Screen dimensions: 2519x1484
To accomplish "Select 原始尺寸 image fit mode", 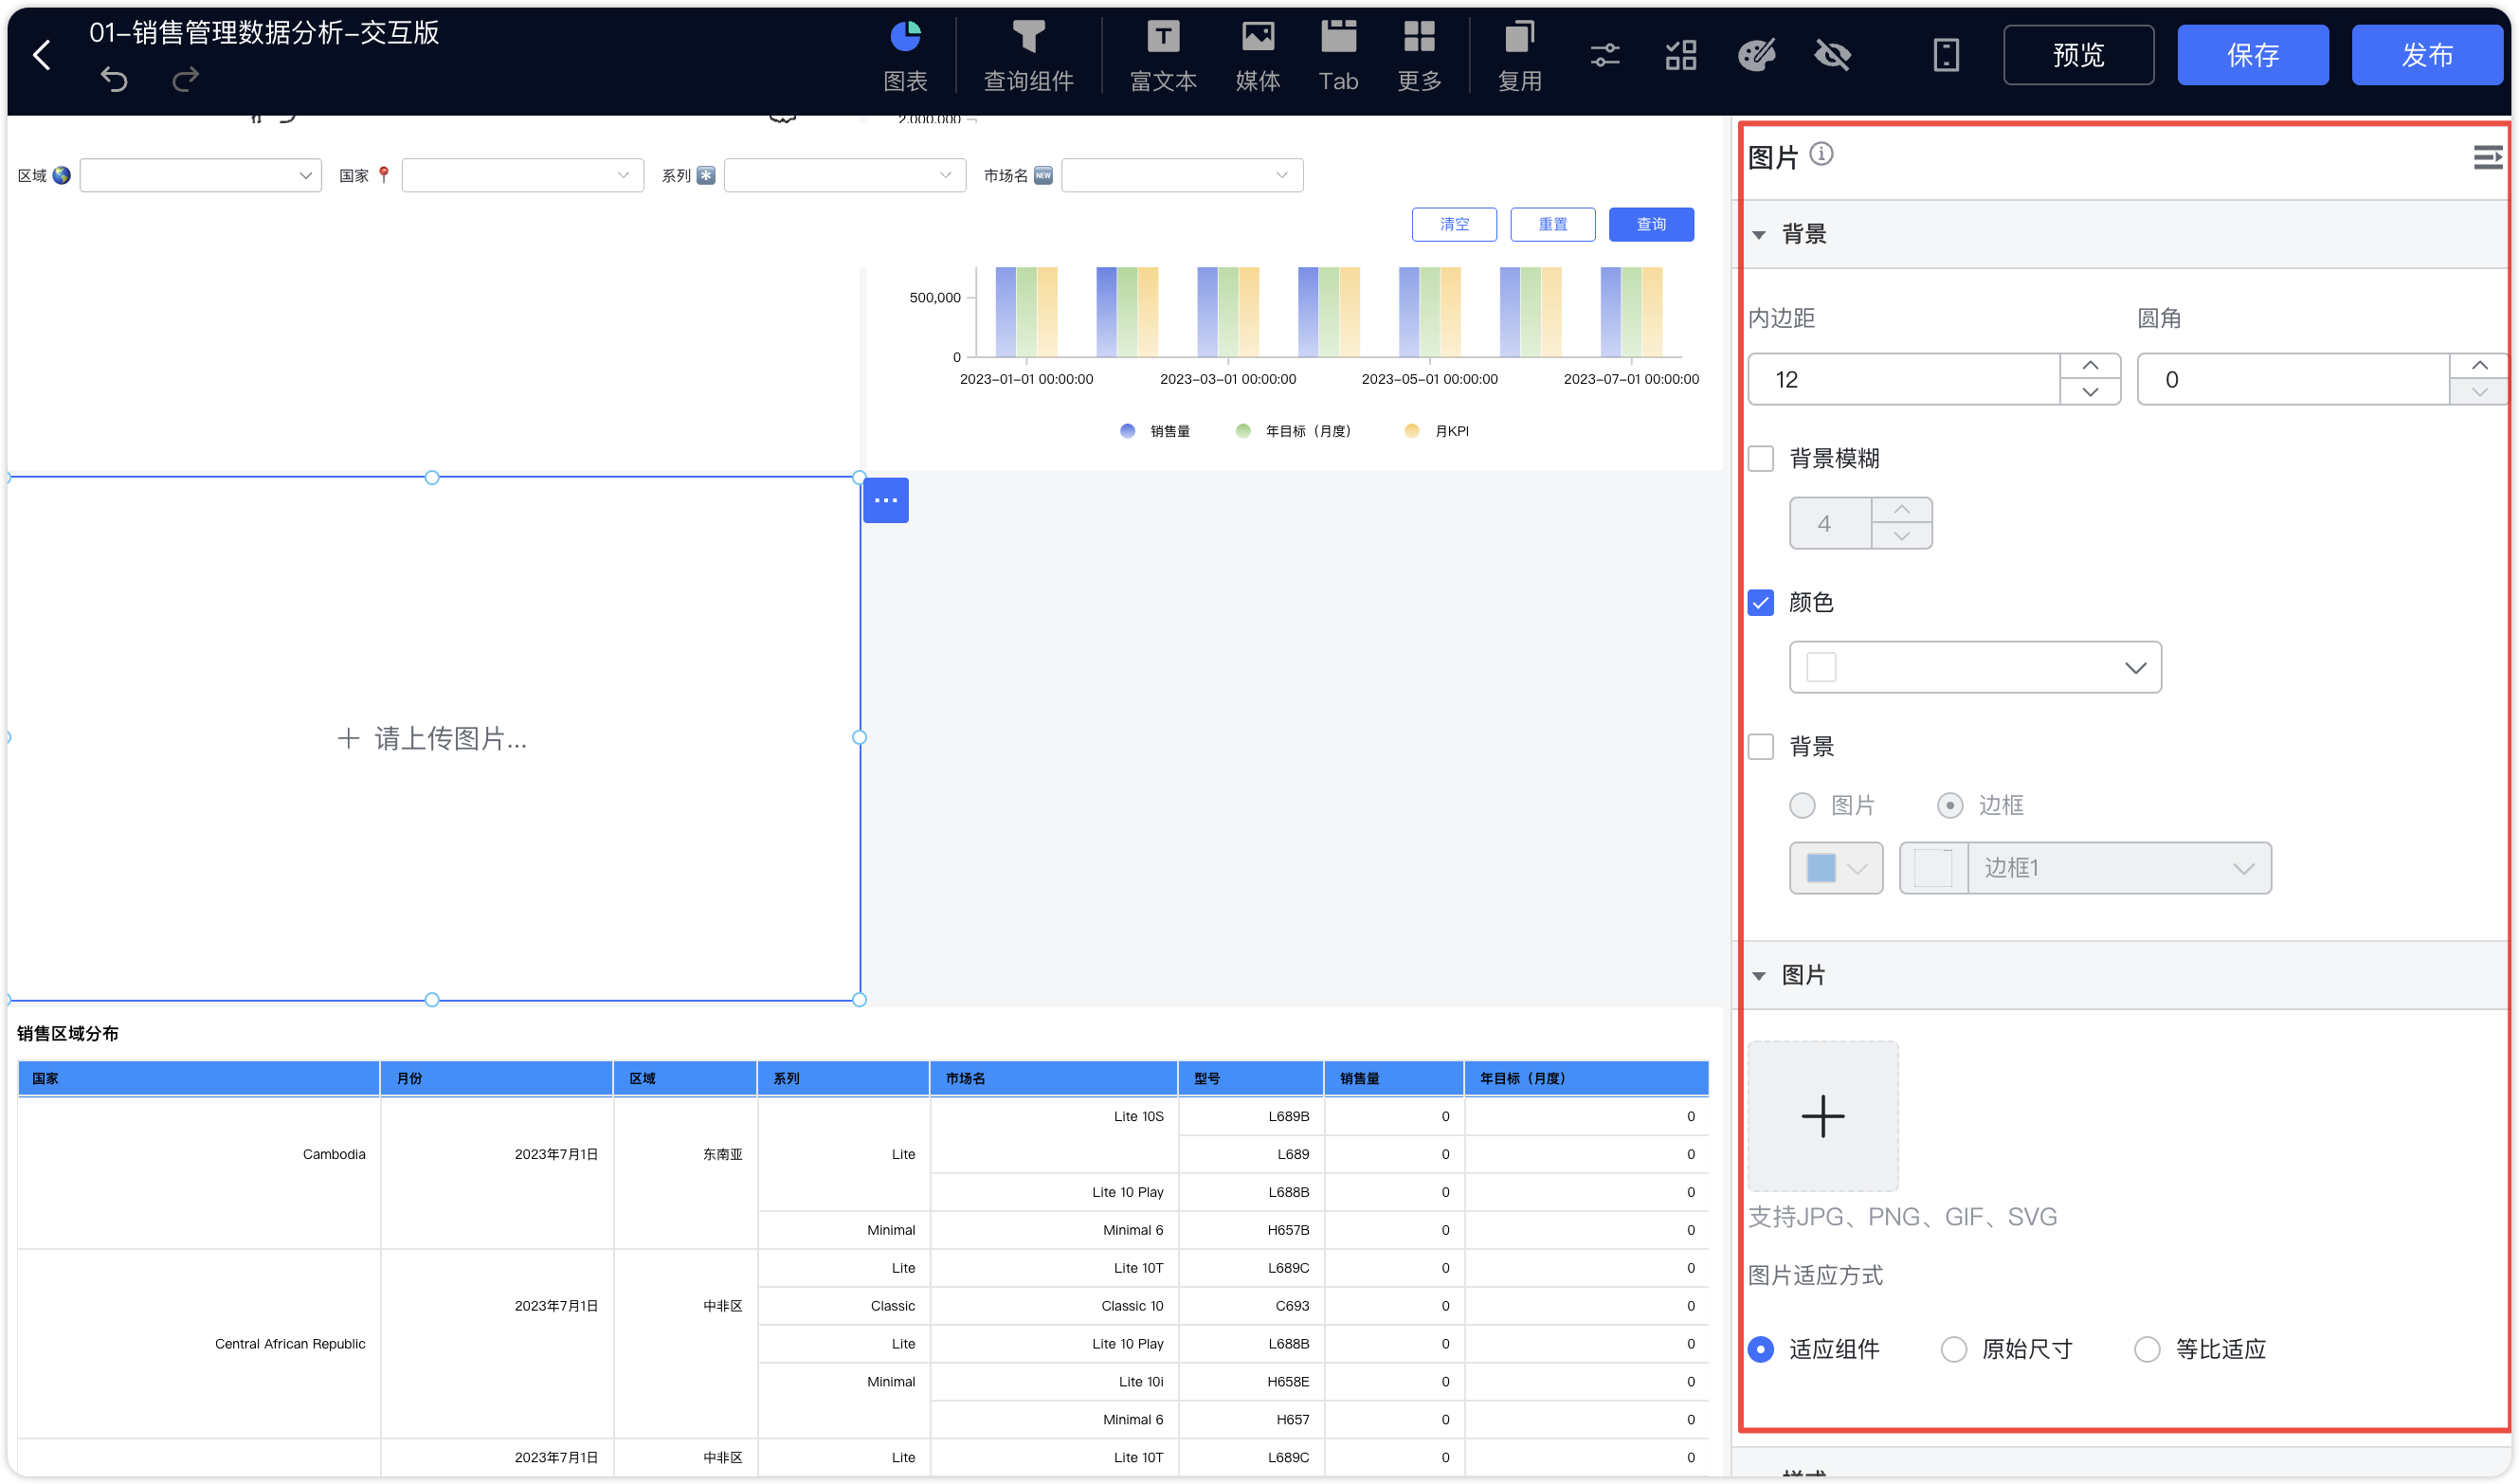I will click(1953, 1350).
